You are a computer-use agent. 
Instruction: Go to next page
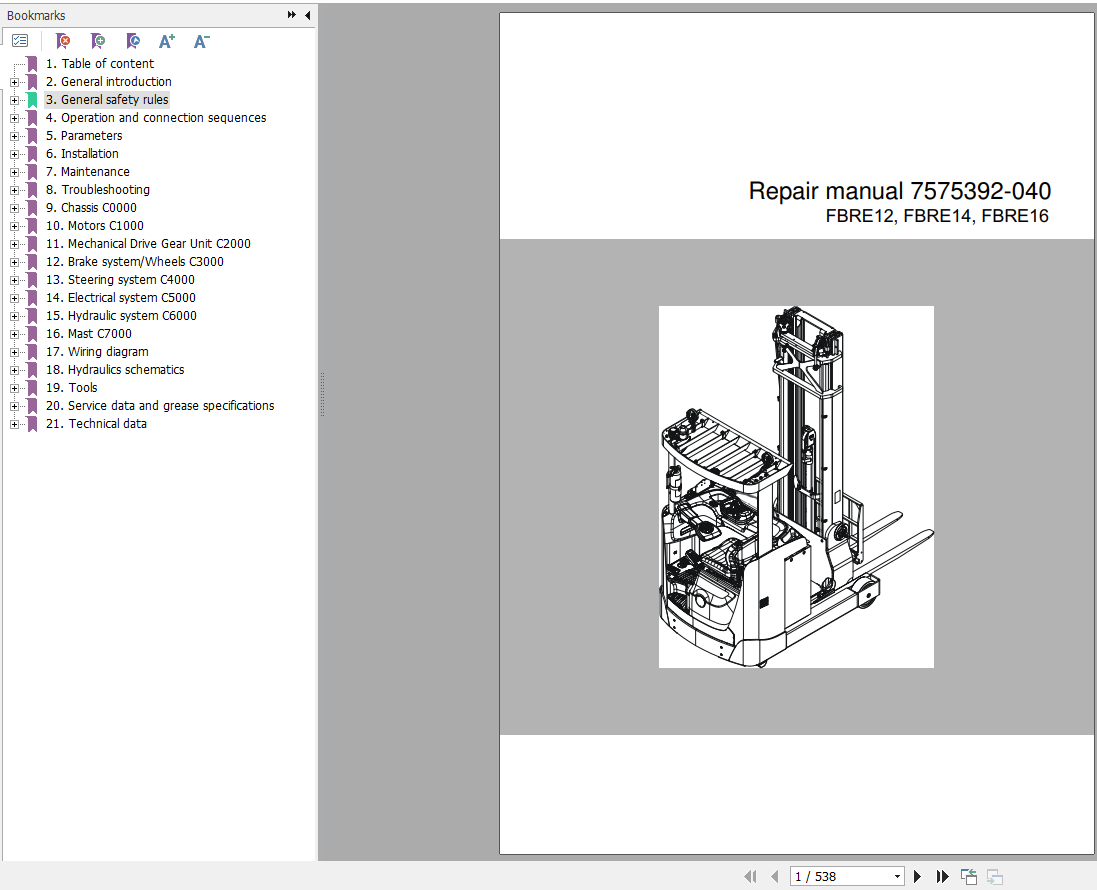917,876
